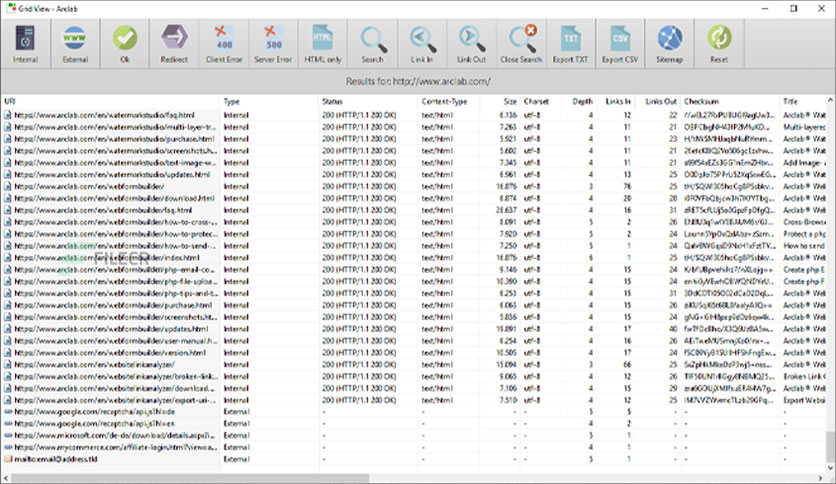Select the webformbuilder/download.html row
This screenshot has width=836, height=484.
click(414, 198)
